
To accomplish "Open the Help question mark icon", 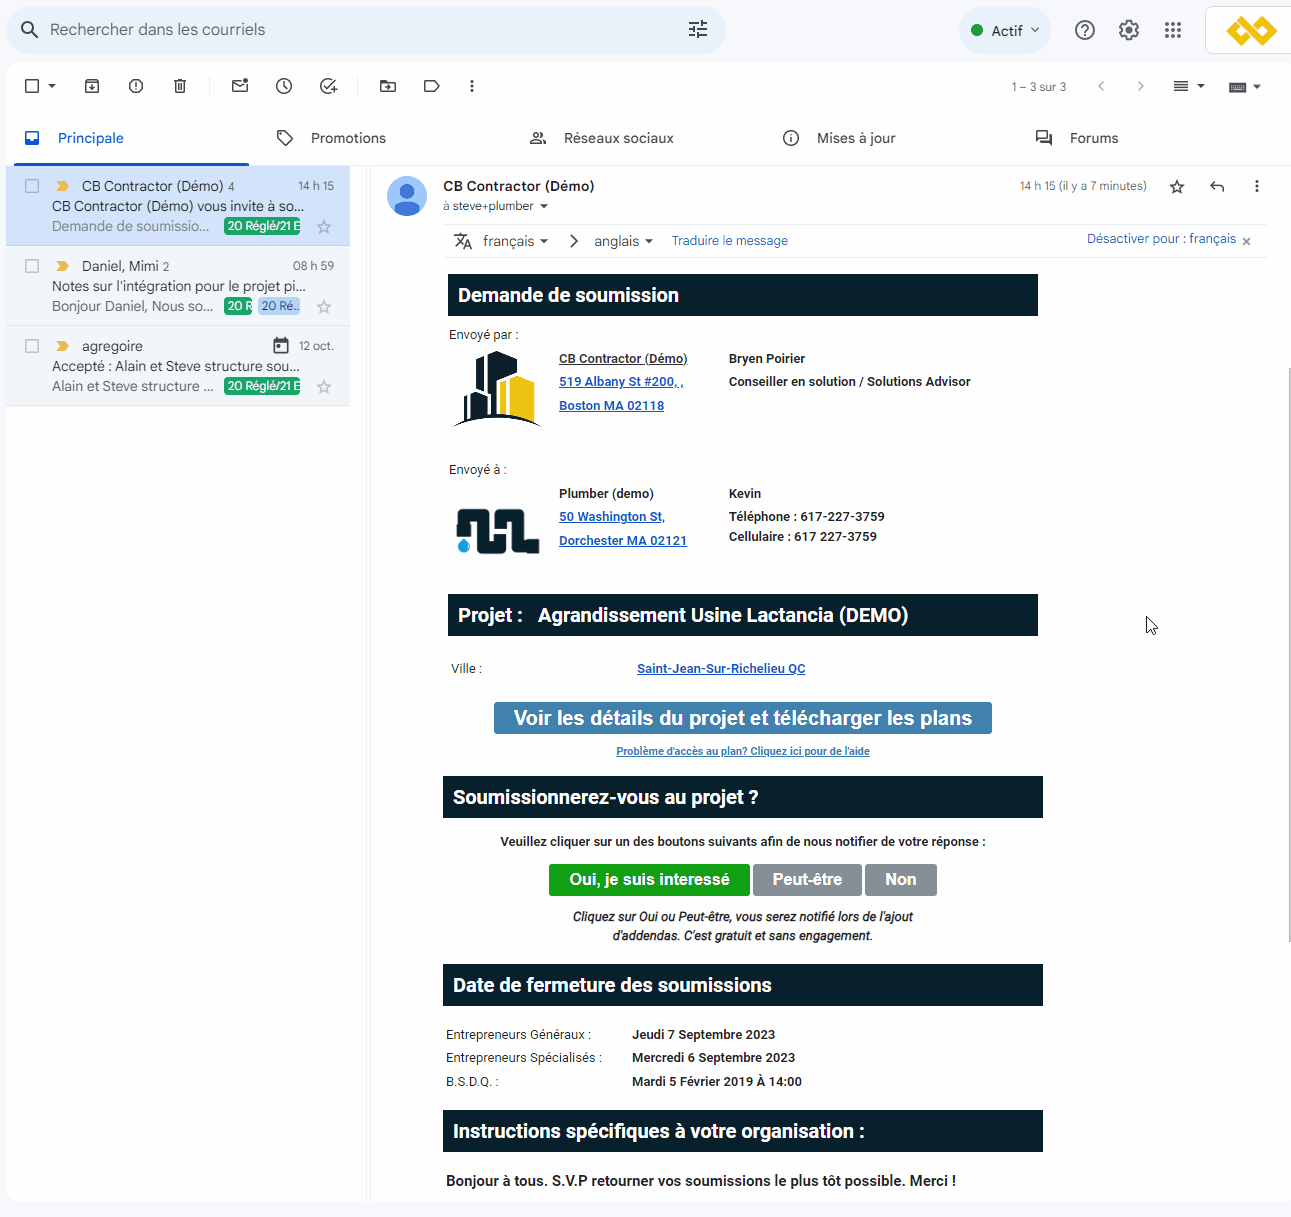I will (1085, 30).
